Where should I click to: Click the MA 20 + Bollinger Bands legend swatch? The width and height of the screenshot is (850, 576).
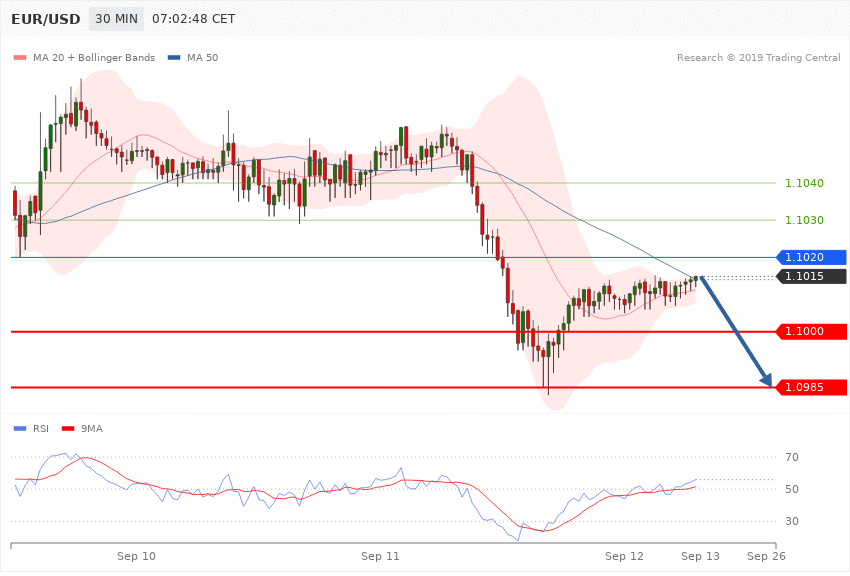20,57
